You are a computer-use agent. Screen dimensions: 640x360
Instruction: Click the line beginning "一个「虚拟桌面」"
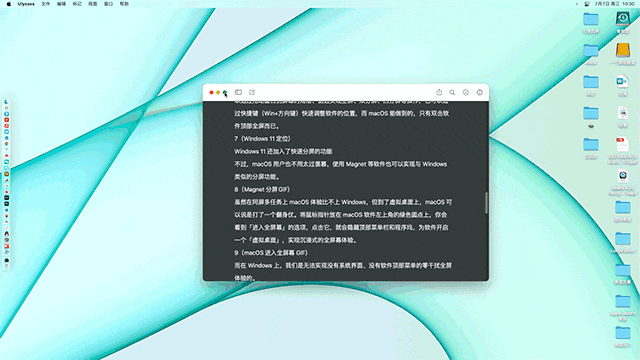(x=296, y=240)
